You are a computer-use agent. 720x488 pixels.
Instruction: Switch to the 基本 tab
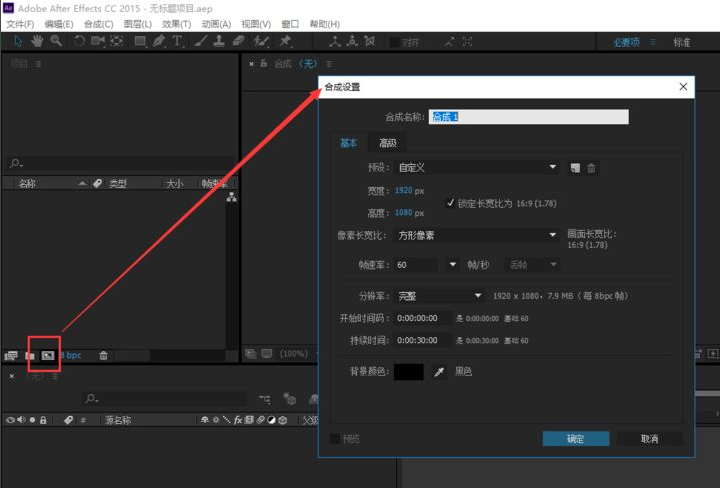tap(349, 143)
